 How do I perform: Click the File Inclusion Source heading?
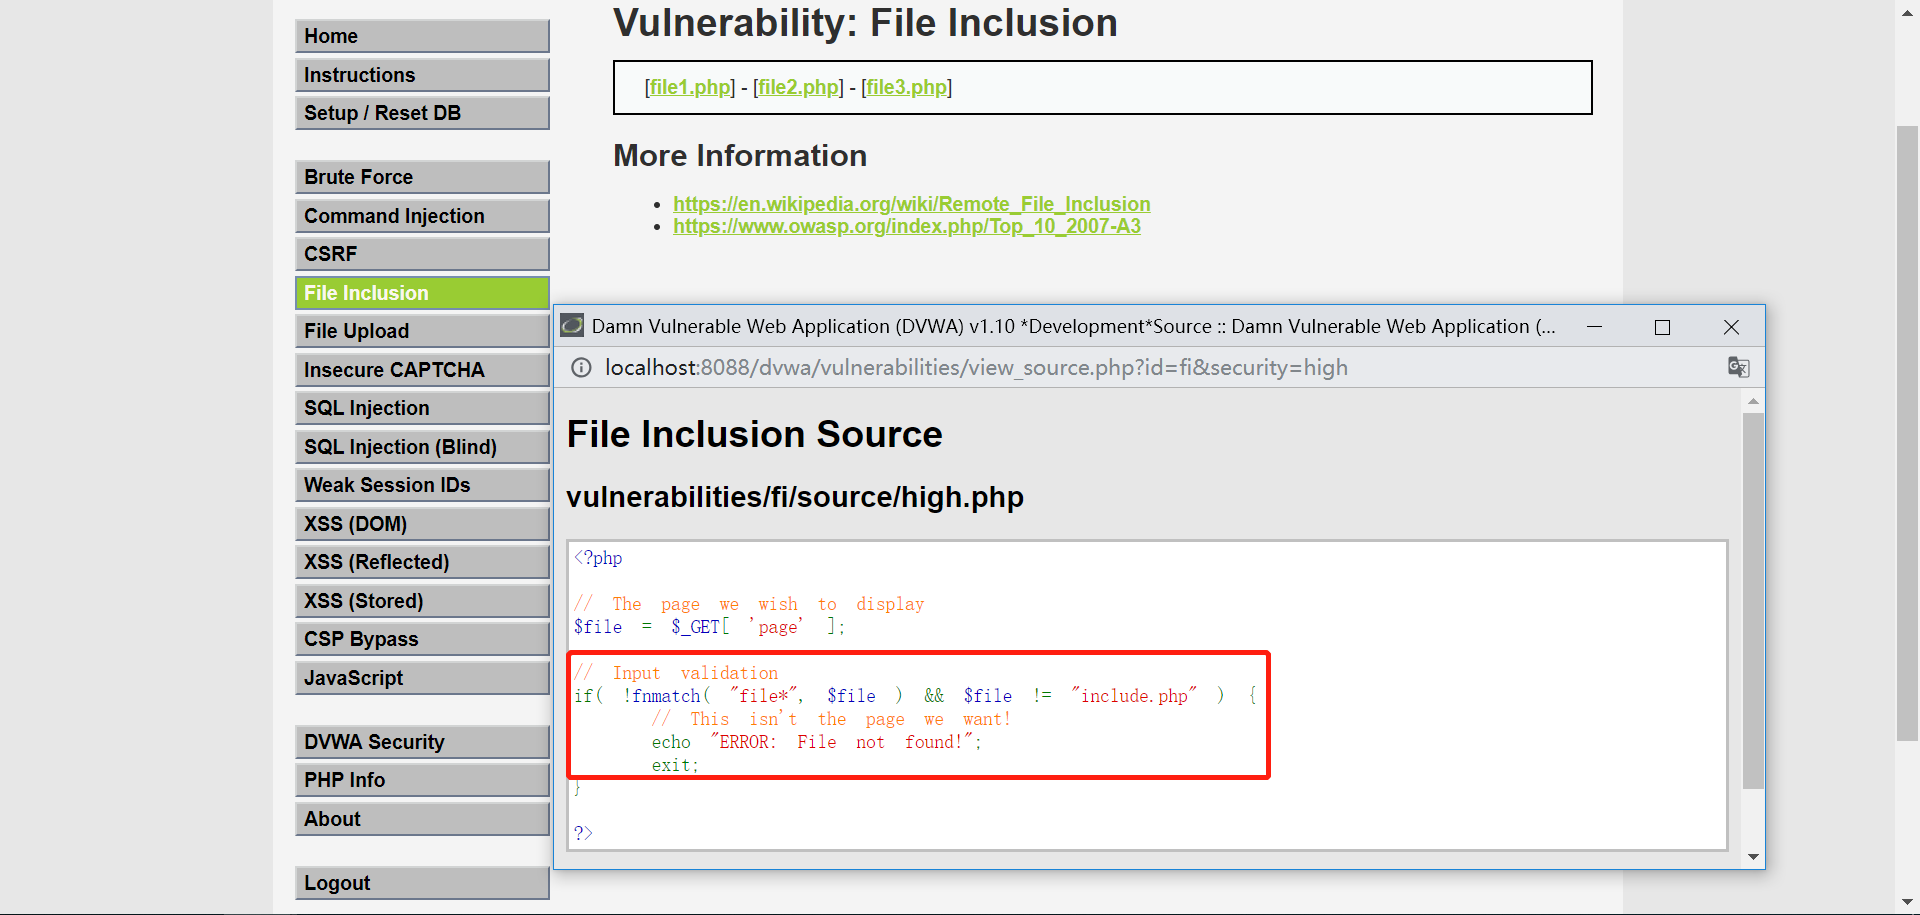click(x=754, y=435)
